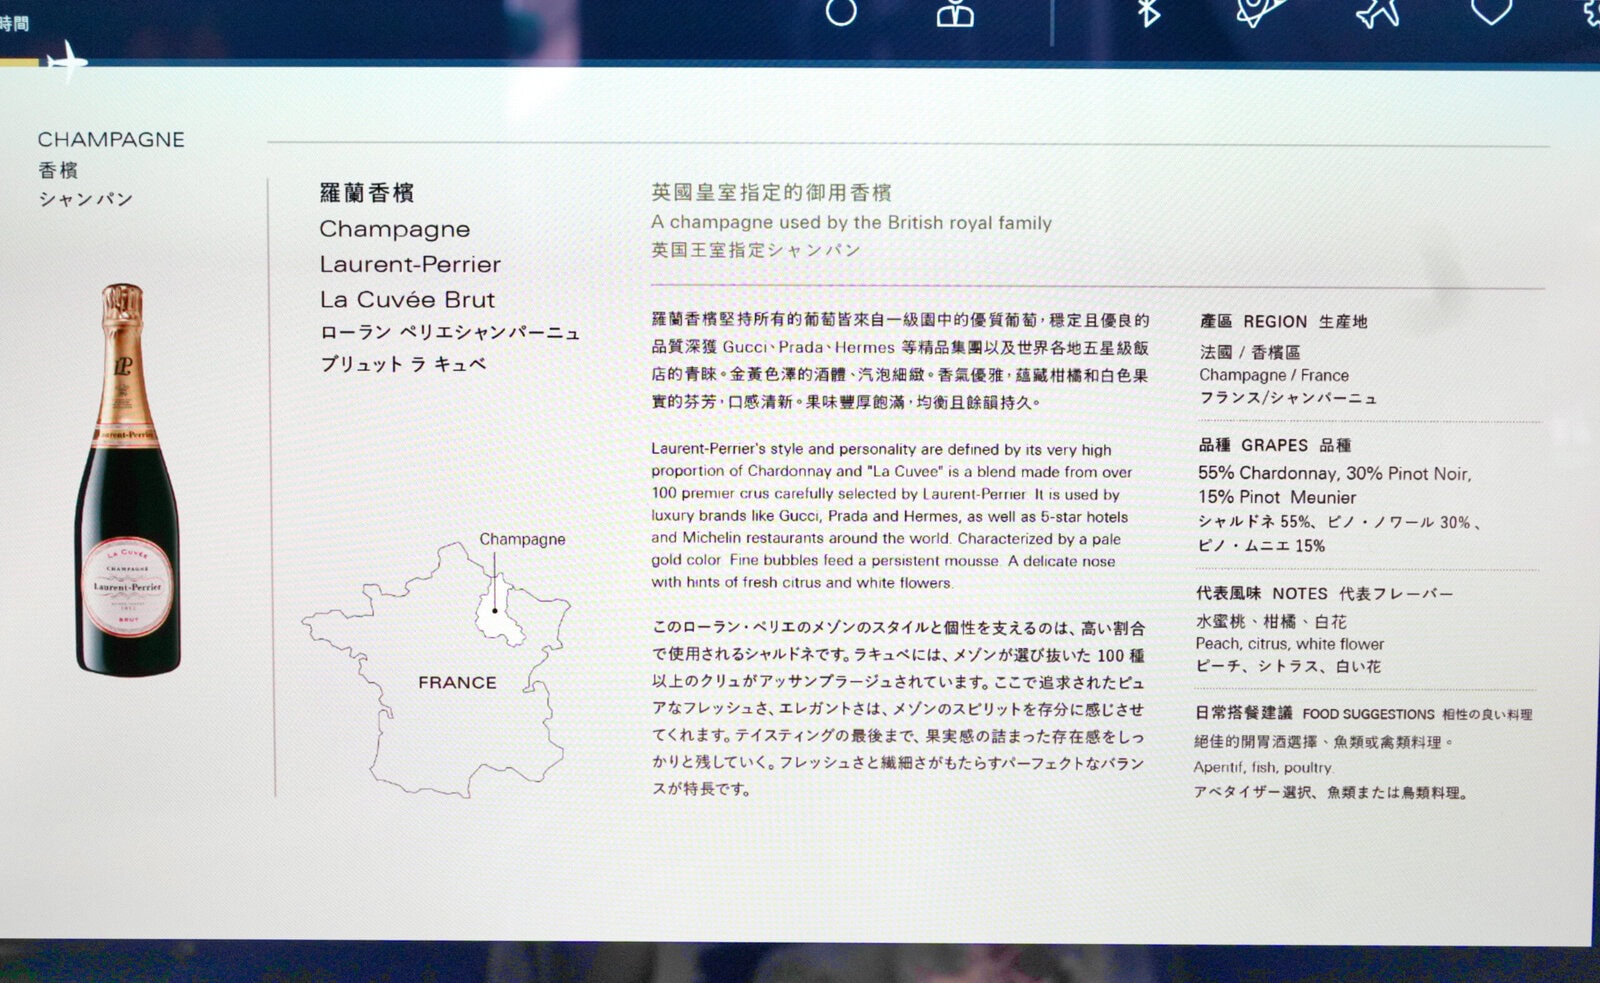
Task: Tap the circle icon in top bar
Action: pos(841,12)
